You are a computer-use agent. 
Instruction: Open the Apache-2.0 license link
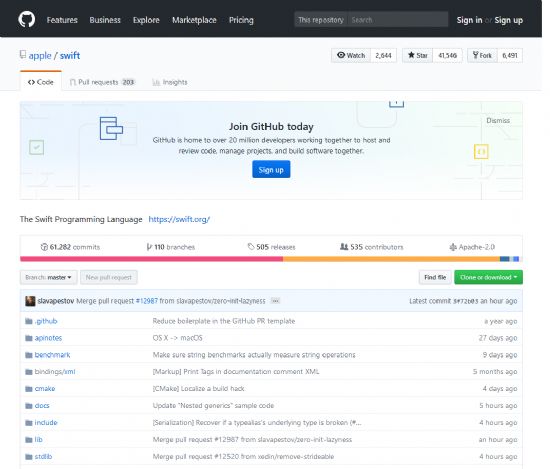coord(472,247)
